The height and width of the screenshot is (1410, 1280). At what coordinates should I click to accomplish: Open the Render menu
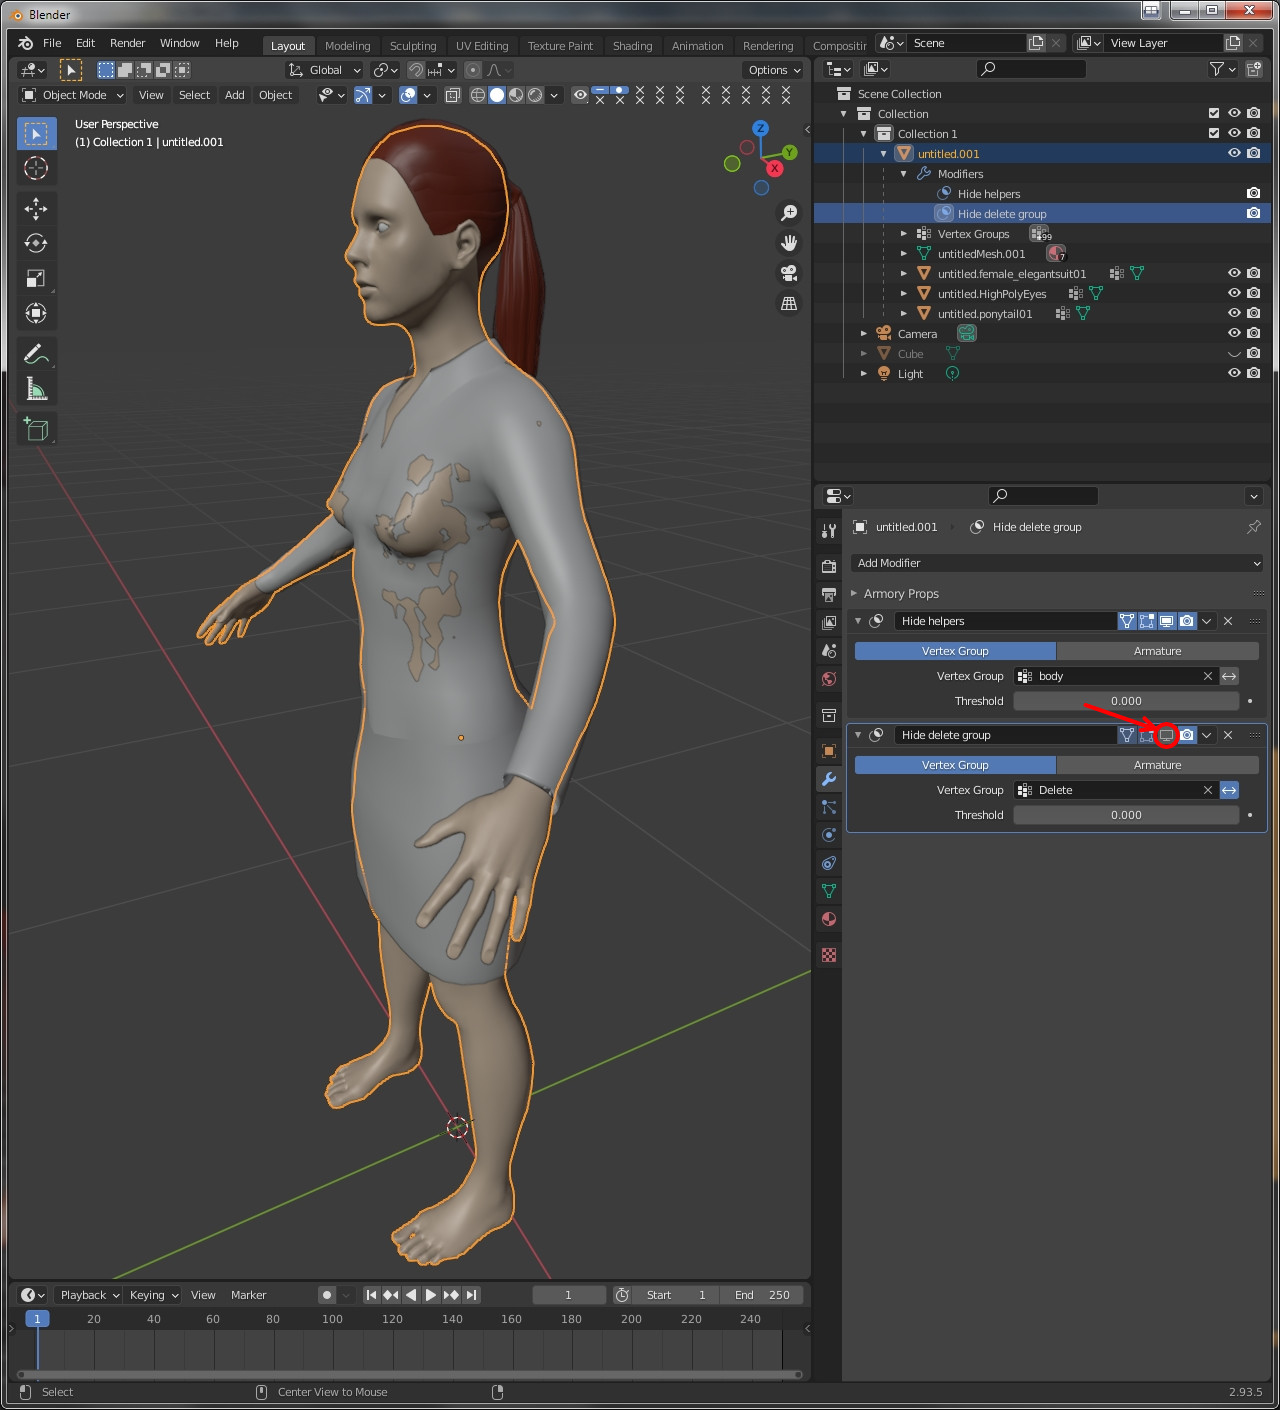127,43
